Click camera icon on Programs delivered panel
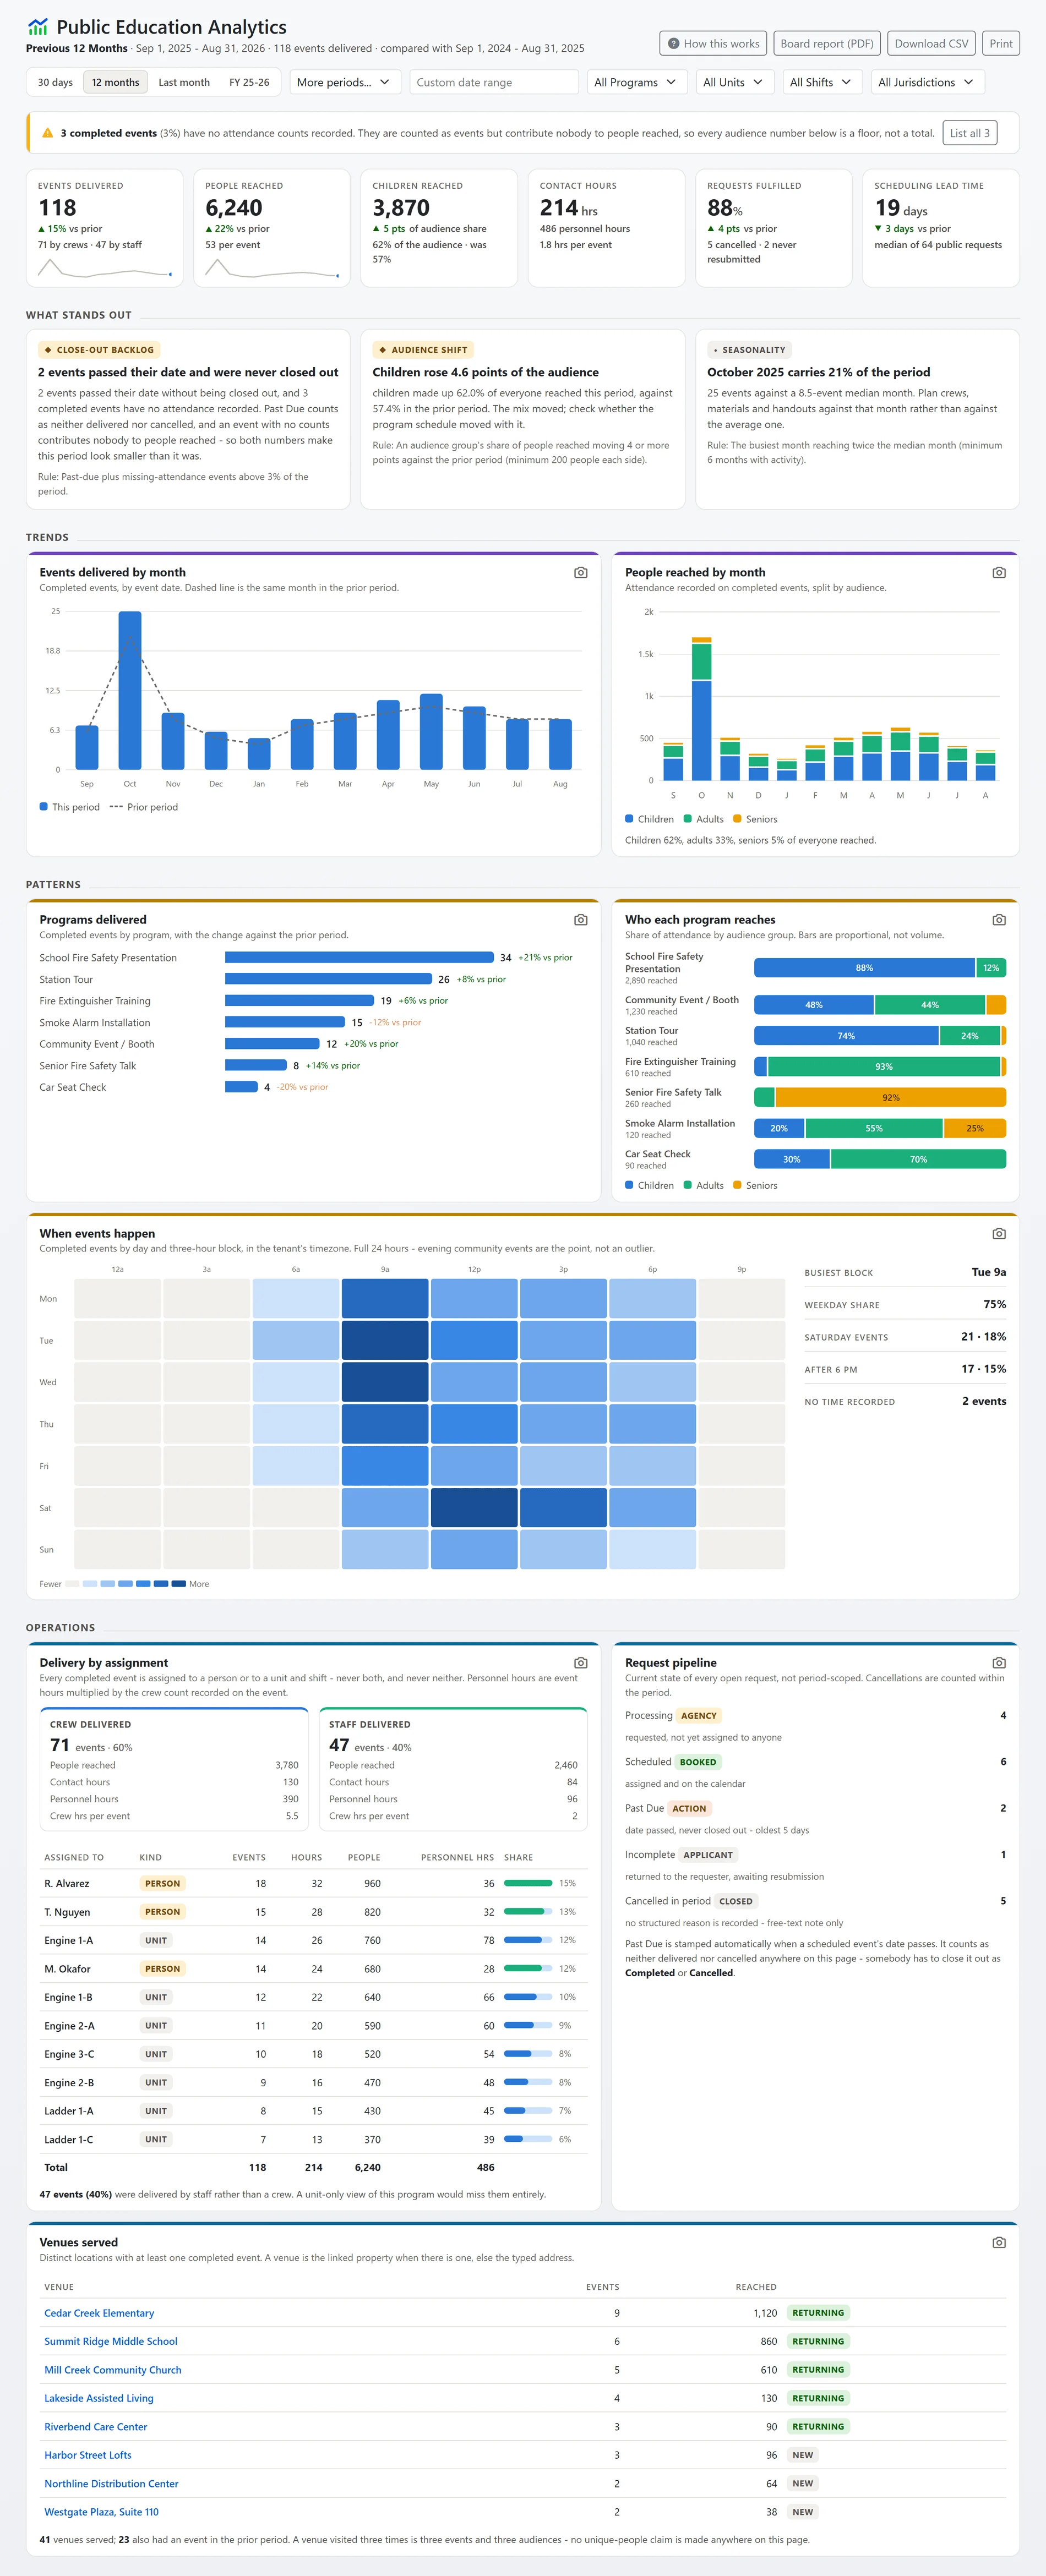Viewport: 1046px width, 2576px height. tap(581, 920)
